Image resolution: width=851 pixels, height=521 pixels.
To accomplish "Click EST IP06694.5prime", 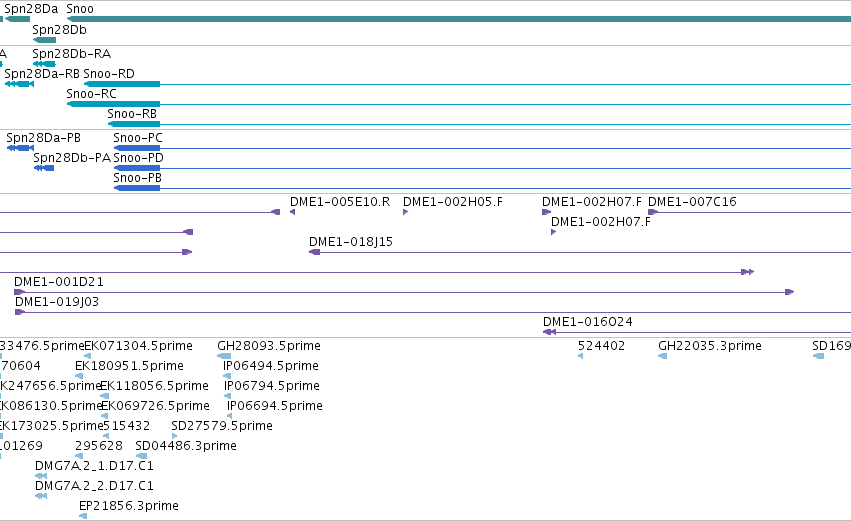I will click(230, 416).
